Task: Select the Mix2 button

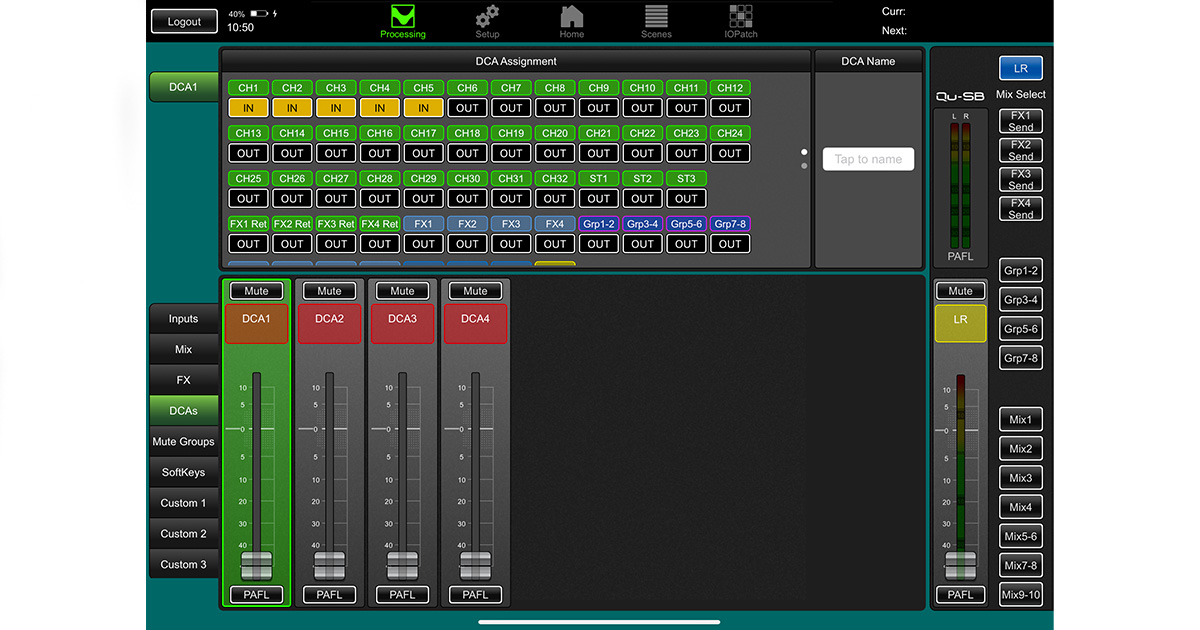Action: (1021, 448)
